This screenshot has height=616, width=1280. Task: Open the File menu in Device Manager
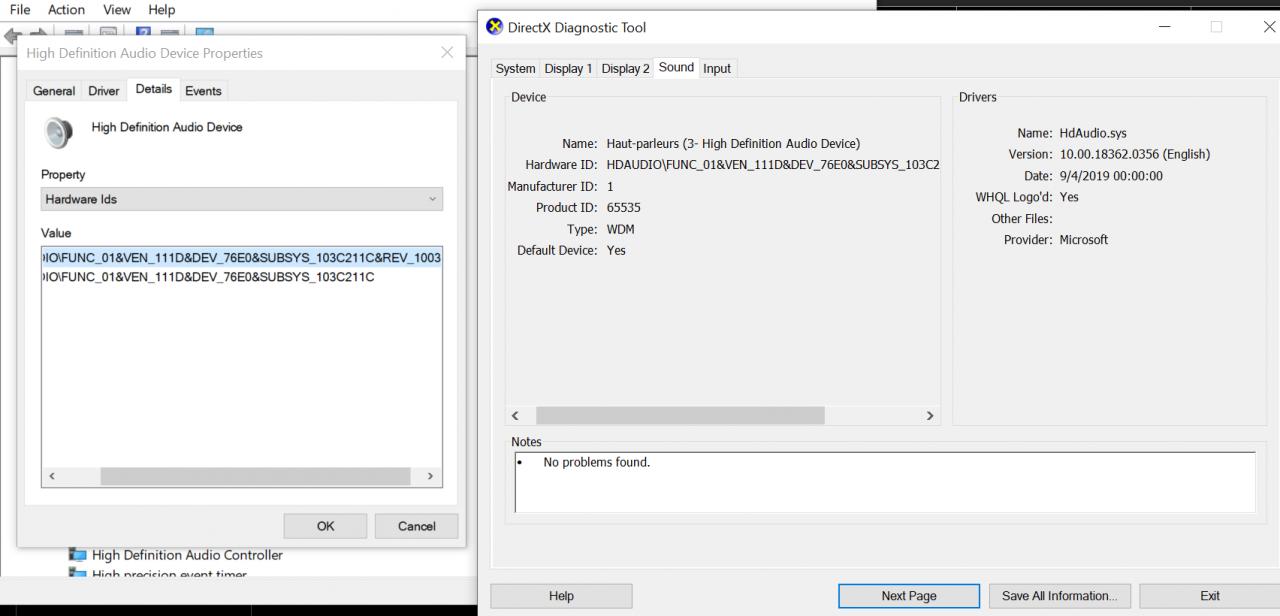[x=20, y=10]
